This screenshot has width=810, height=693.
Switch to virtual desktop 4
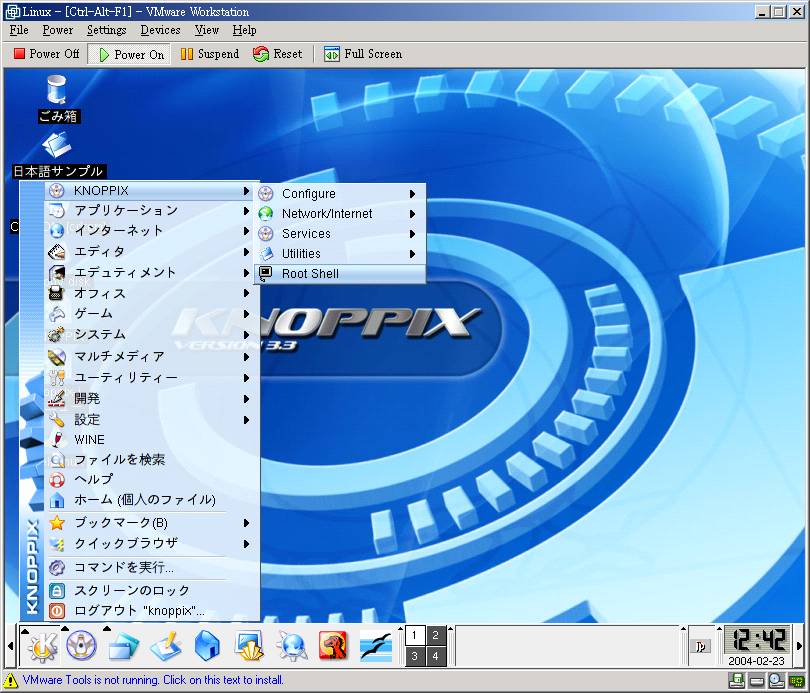(x=435, y=656)
